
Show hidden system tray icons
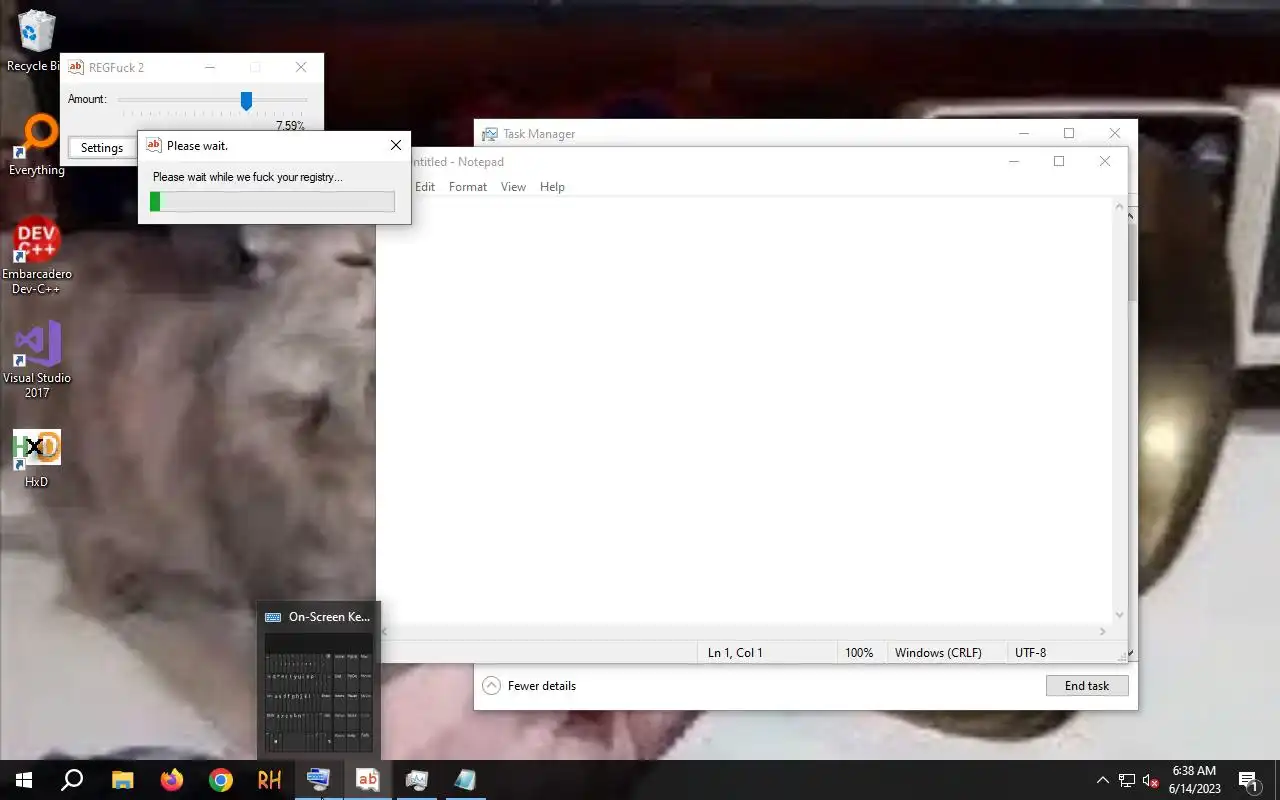1103,780
